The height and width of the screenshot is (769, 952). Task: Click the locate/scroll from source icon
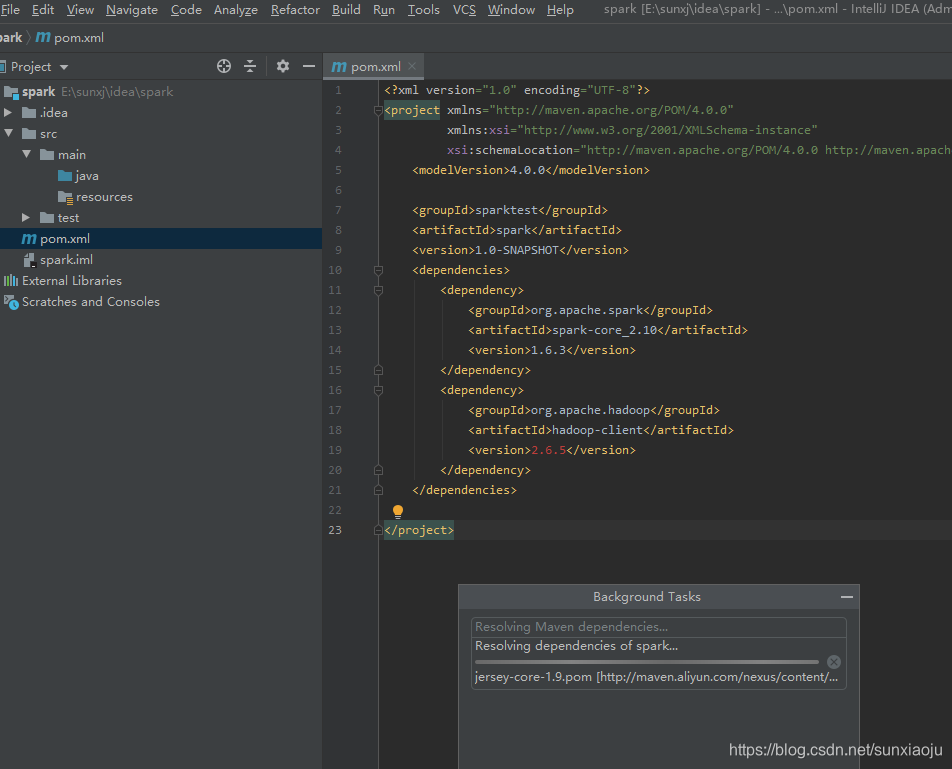point(224,66)
